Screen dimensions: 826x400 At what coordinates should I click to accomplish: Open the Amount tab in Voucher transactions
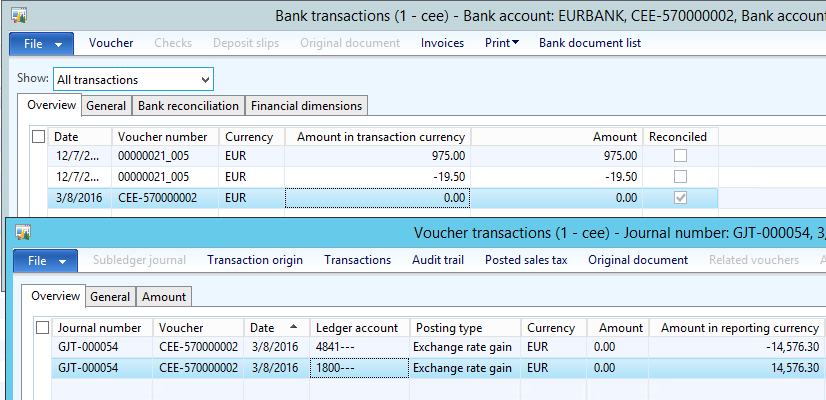point(163,296)
